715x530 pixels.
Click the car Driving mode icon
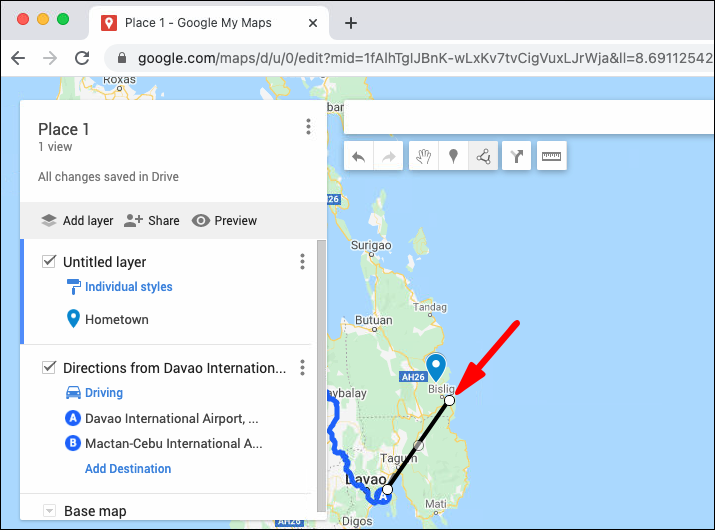pyautogui.click(x=73, y=392)
